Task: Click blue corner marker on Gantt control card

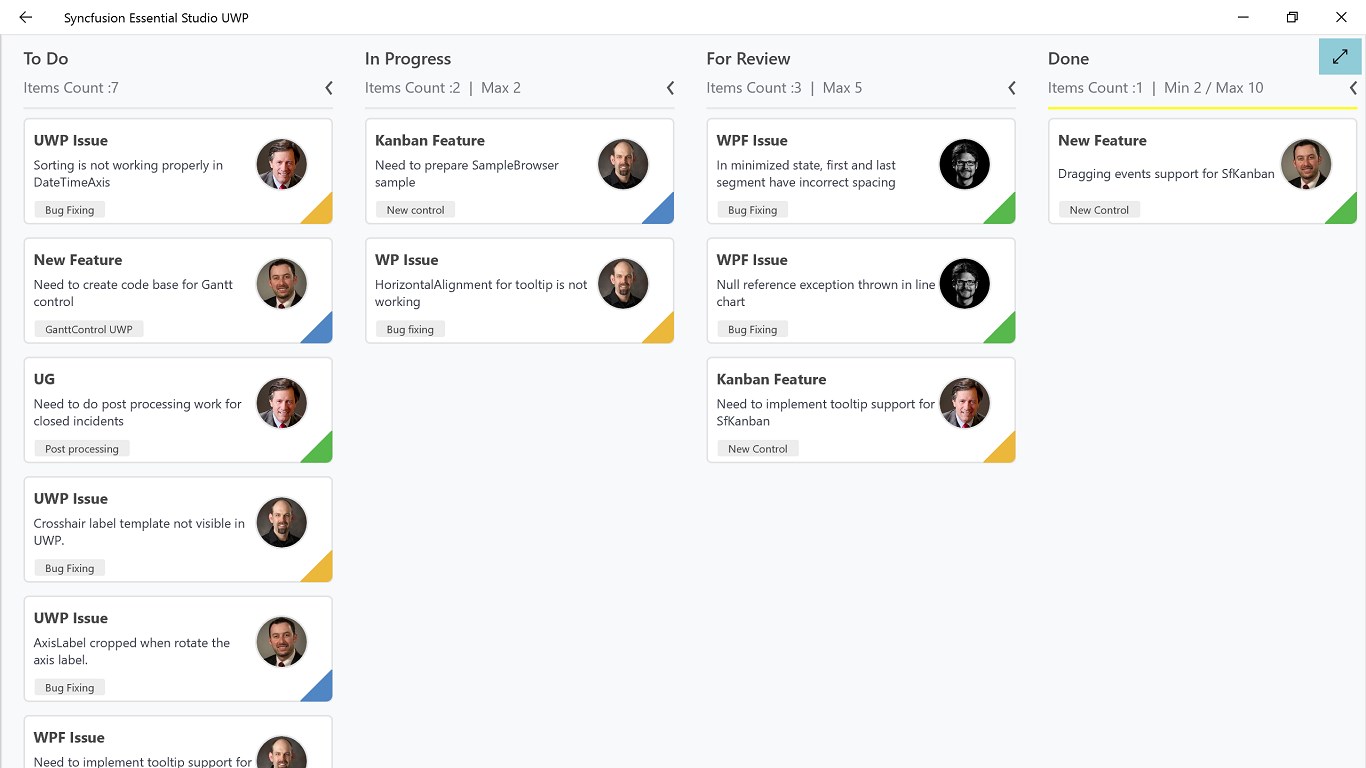Action: coord(322,332)
